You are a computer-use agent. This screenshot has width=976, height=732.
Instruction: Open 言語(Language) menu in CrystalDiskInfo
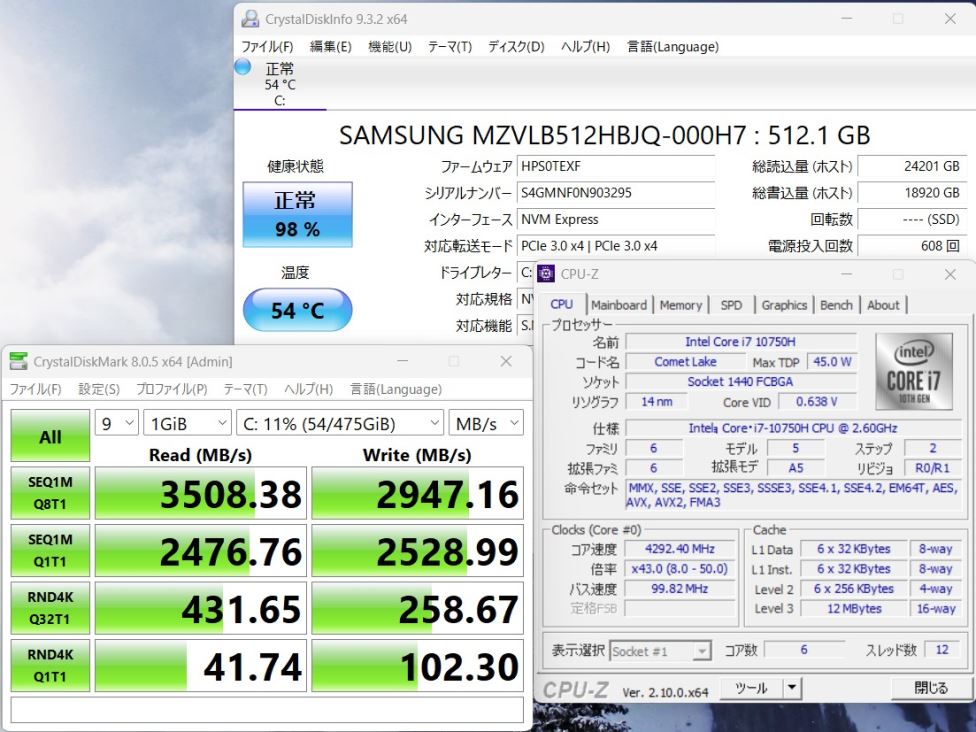673,47
